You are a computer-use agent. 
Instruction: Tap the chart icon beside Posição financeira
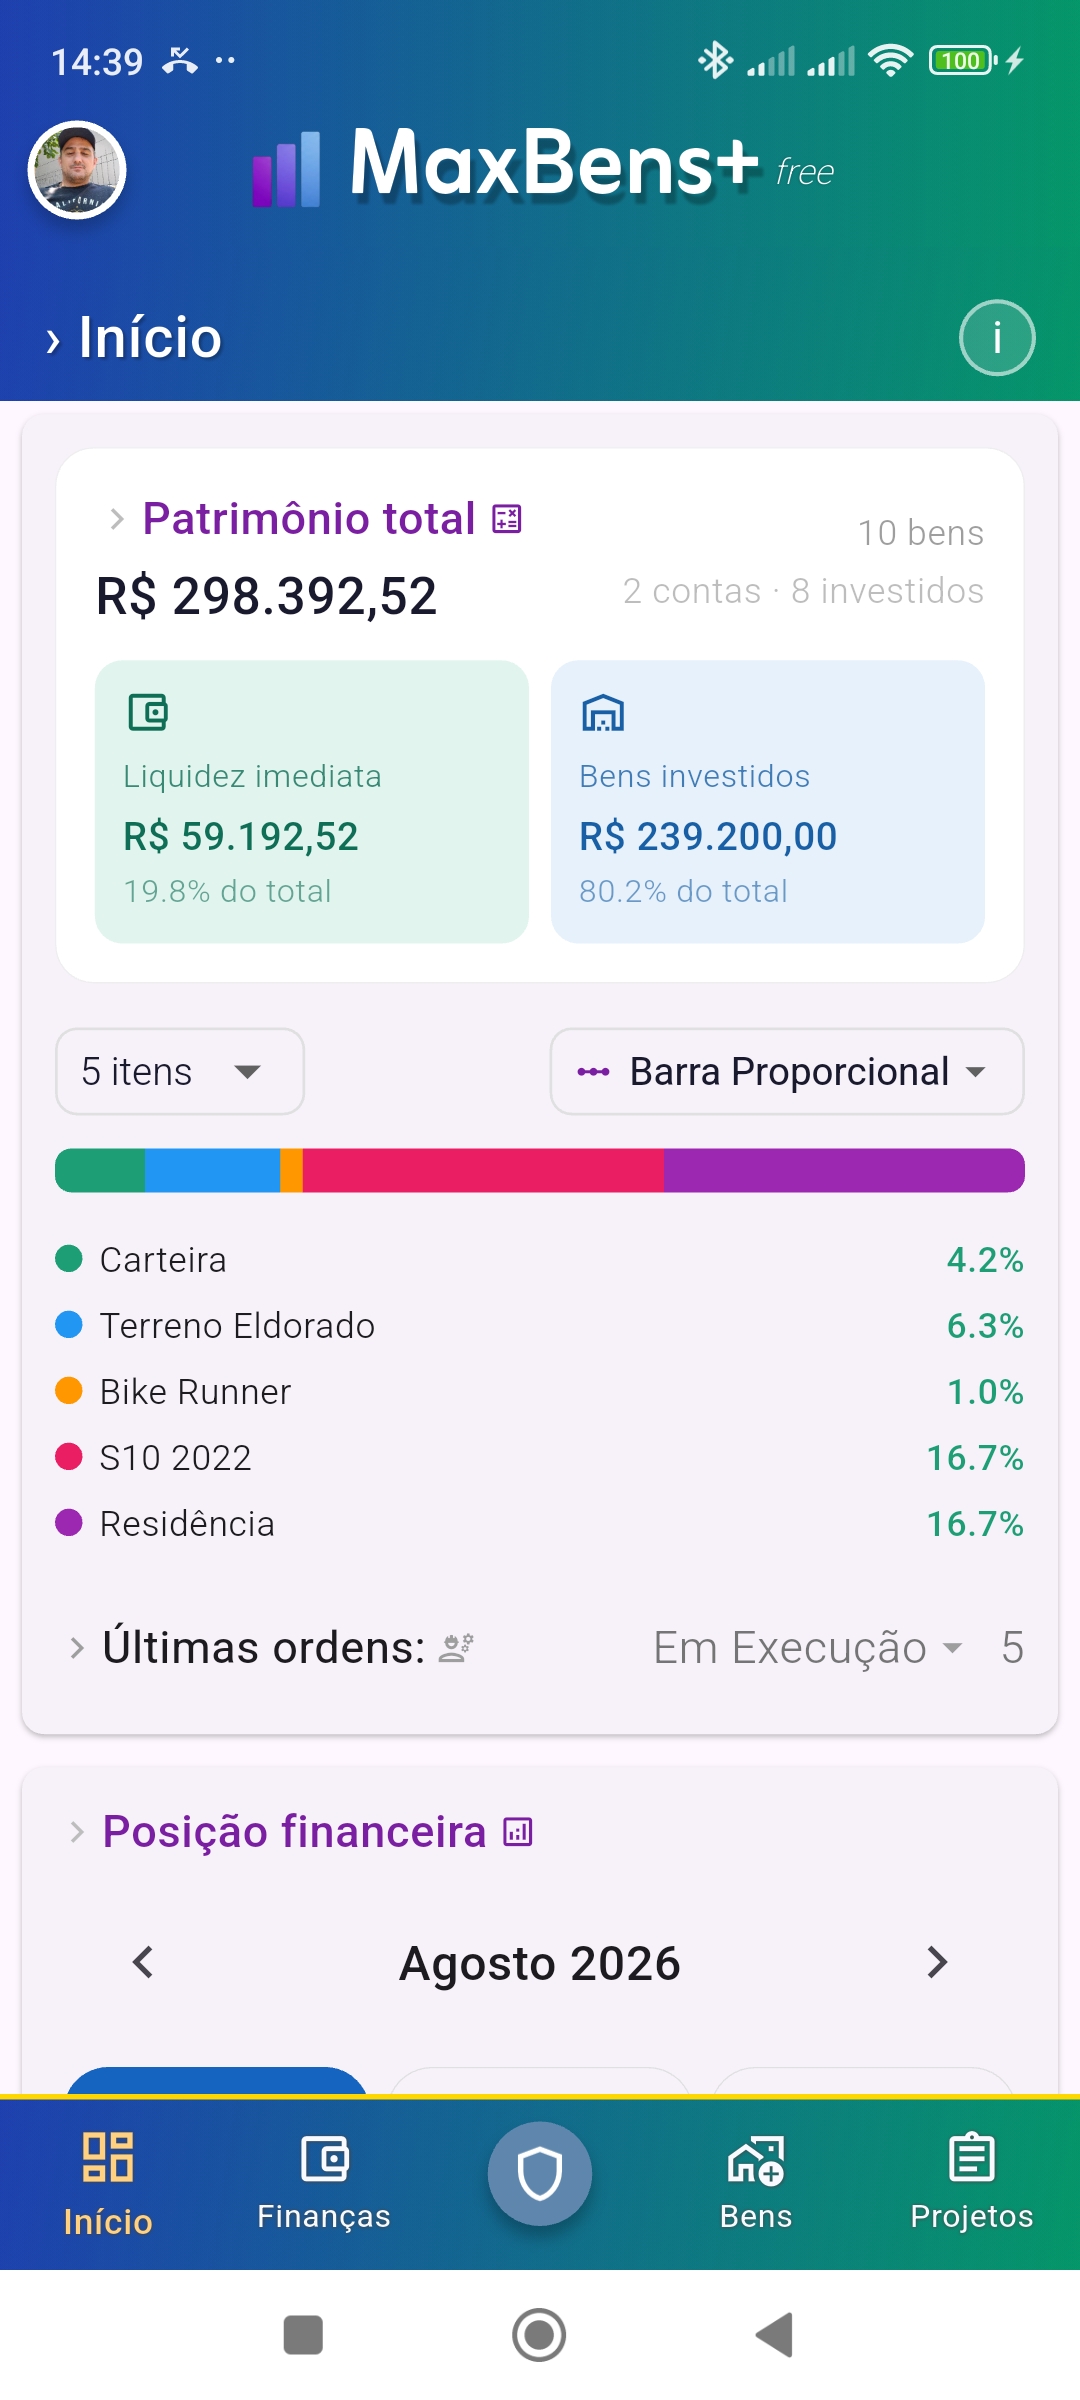pyautogui.click(x=518, y=1832)
